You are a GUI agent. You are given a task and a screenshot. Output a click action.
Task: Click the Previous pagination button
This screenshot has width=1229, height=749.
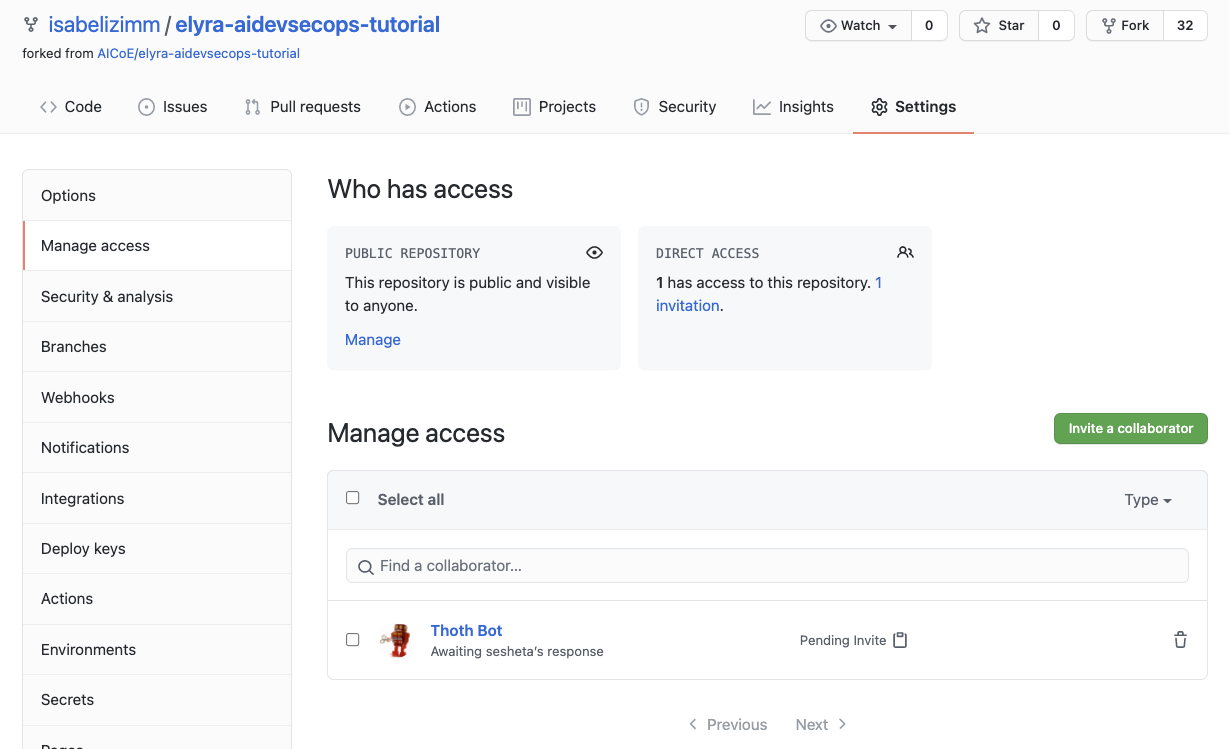tap(728, 725)
